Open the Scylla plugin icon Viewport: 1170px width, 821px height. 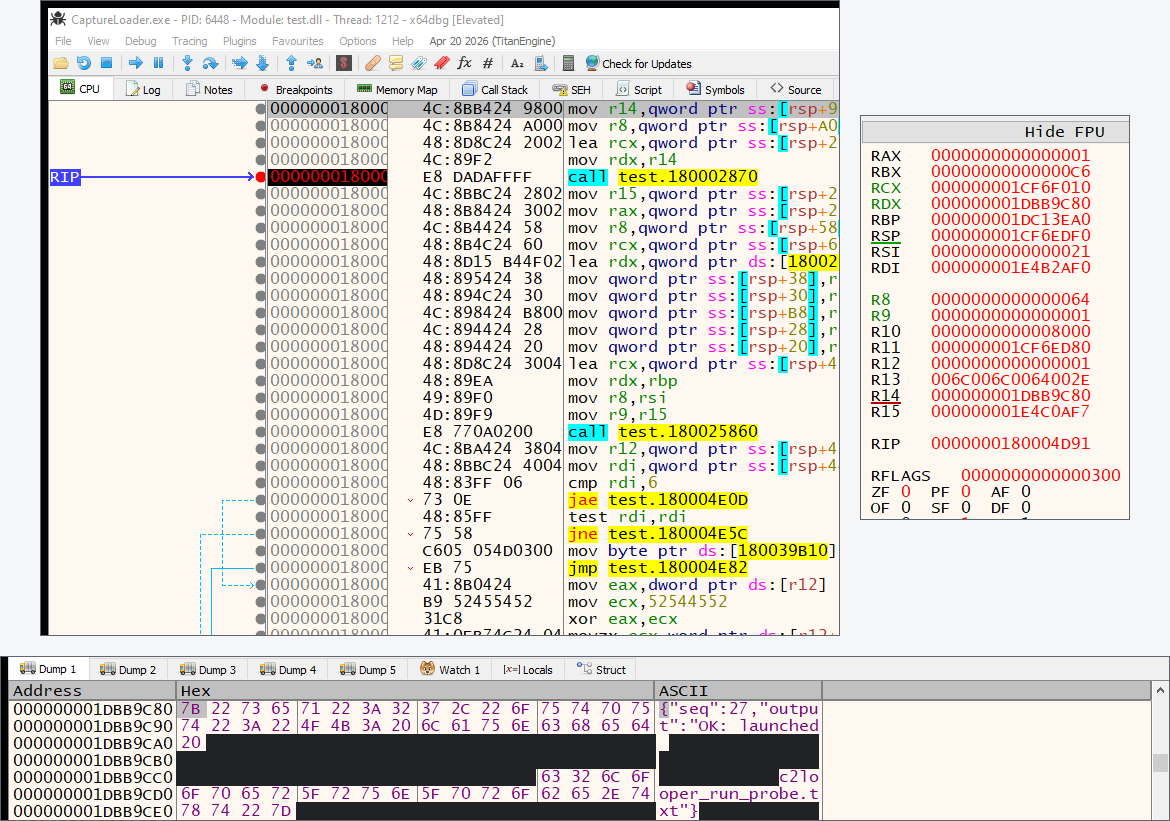(x=344, y=63)
